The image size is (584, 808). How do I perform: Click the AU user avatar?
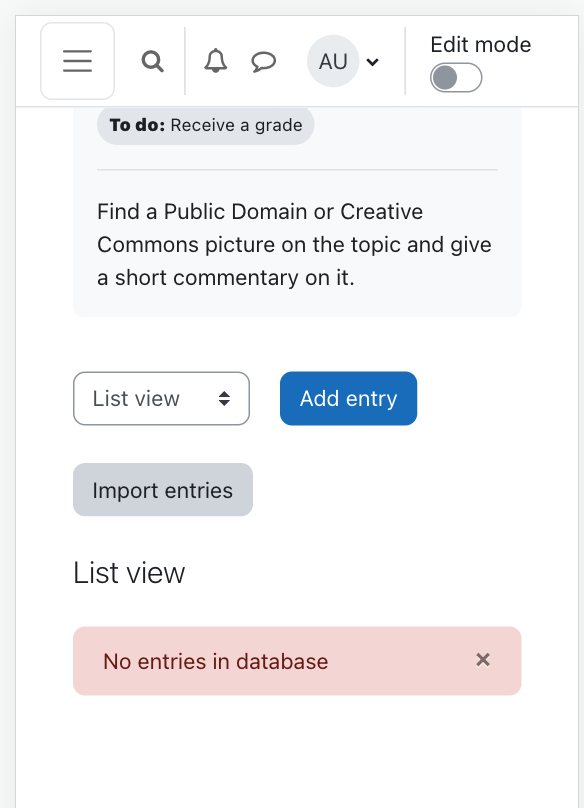pyautogui.click(x=333, y=61)
